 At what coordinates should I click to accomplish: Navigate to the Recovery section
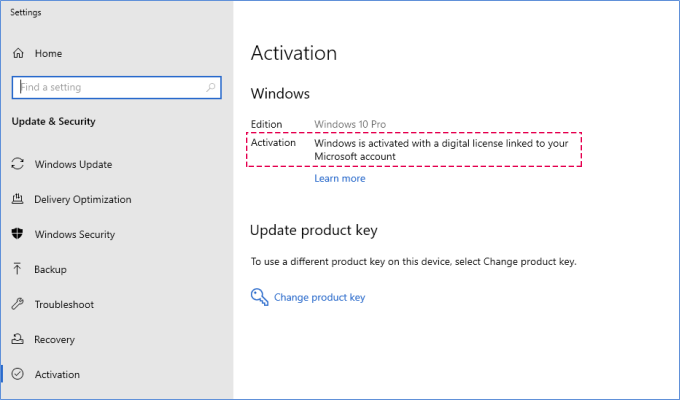pyautogui.click(x=54, y=339)
